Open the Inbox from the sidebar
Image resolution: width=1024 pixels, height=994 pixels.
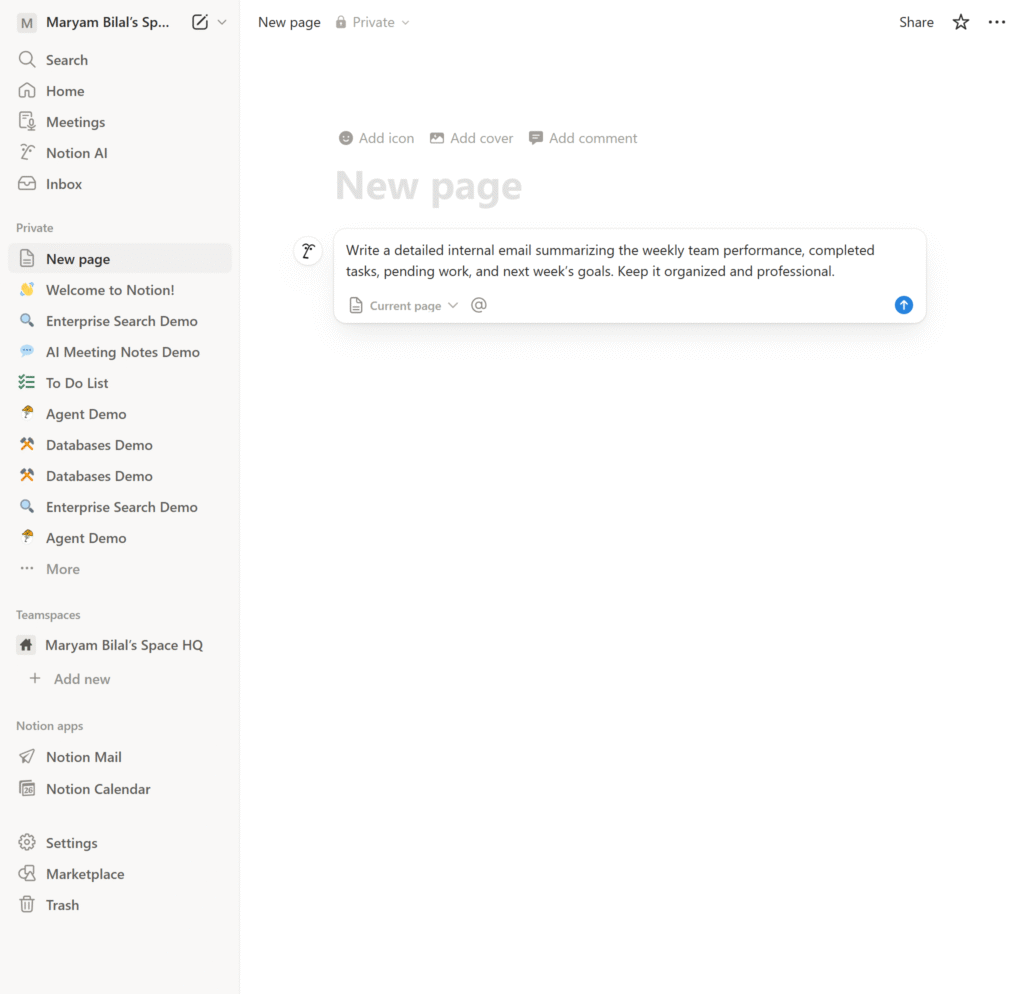click(x=63, y=183)
